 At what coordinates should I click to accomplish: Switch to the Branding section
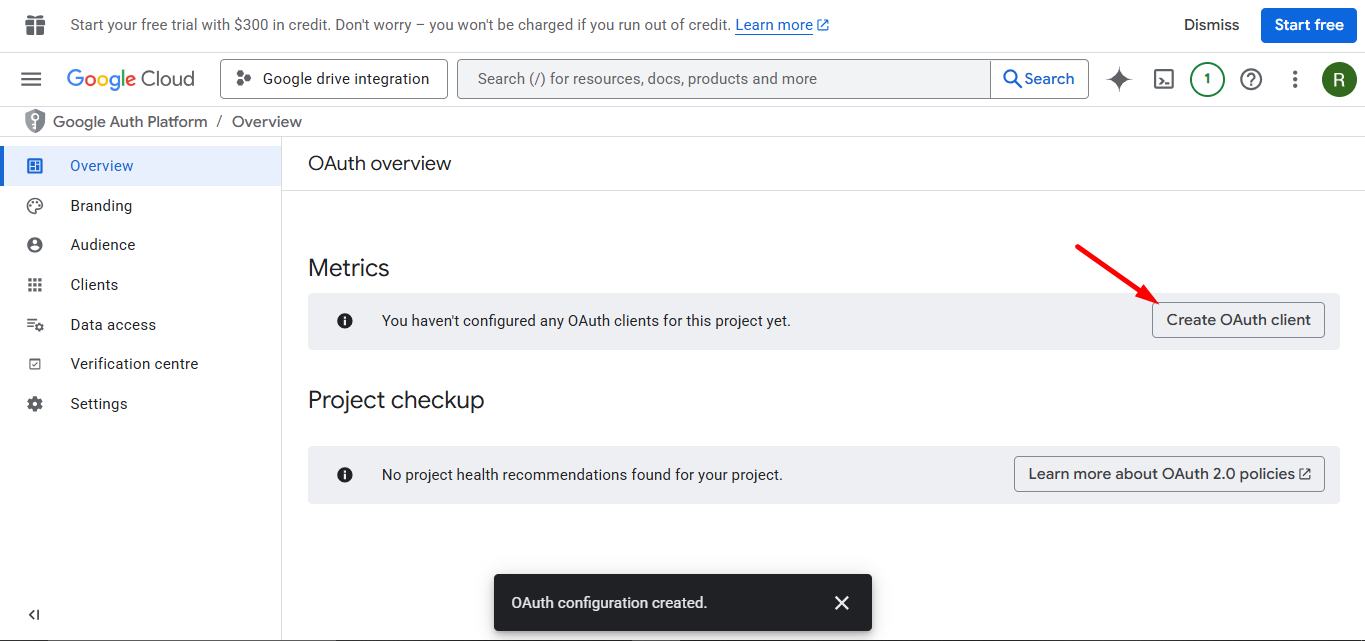100,205
